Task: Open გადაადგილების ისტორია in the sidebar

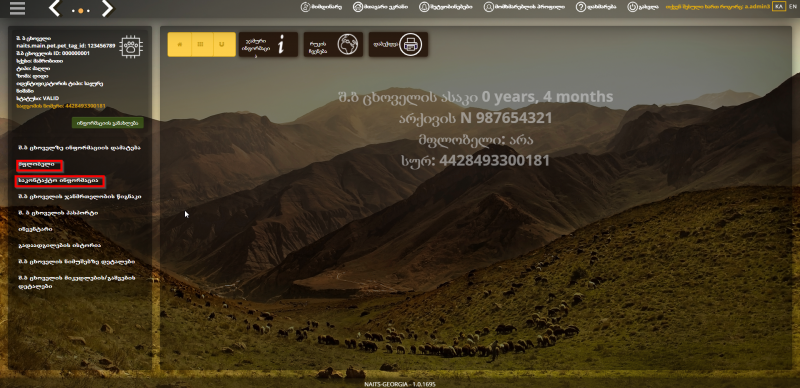Action: 59,246
